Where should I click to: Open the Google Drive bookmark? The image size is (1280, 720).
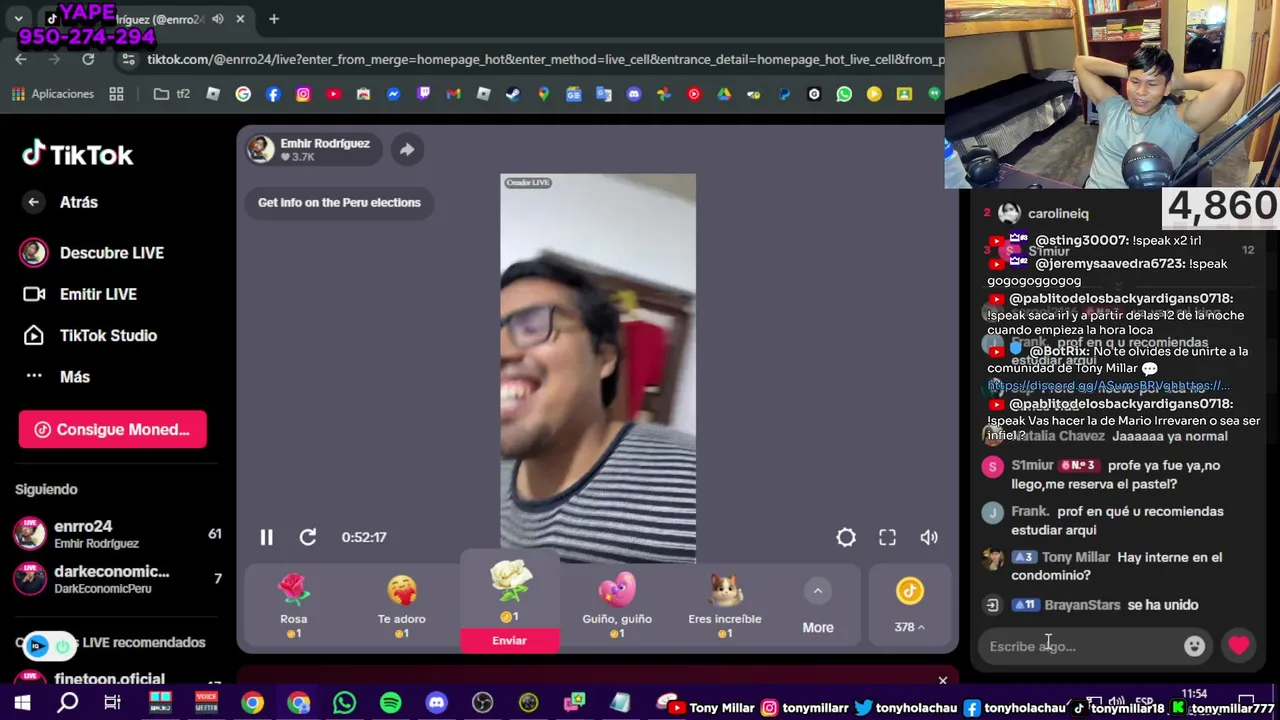pyautogui.click(x=723, y=94)
